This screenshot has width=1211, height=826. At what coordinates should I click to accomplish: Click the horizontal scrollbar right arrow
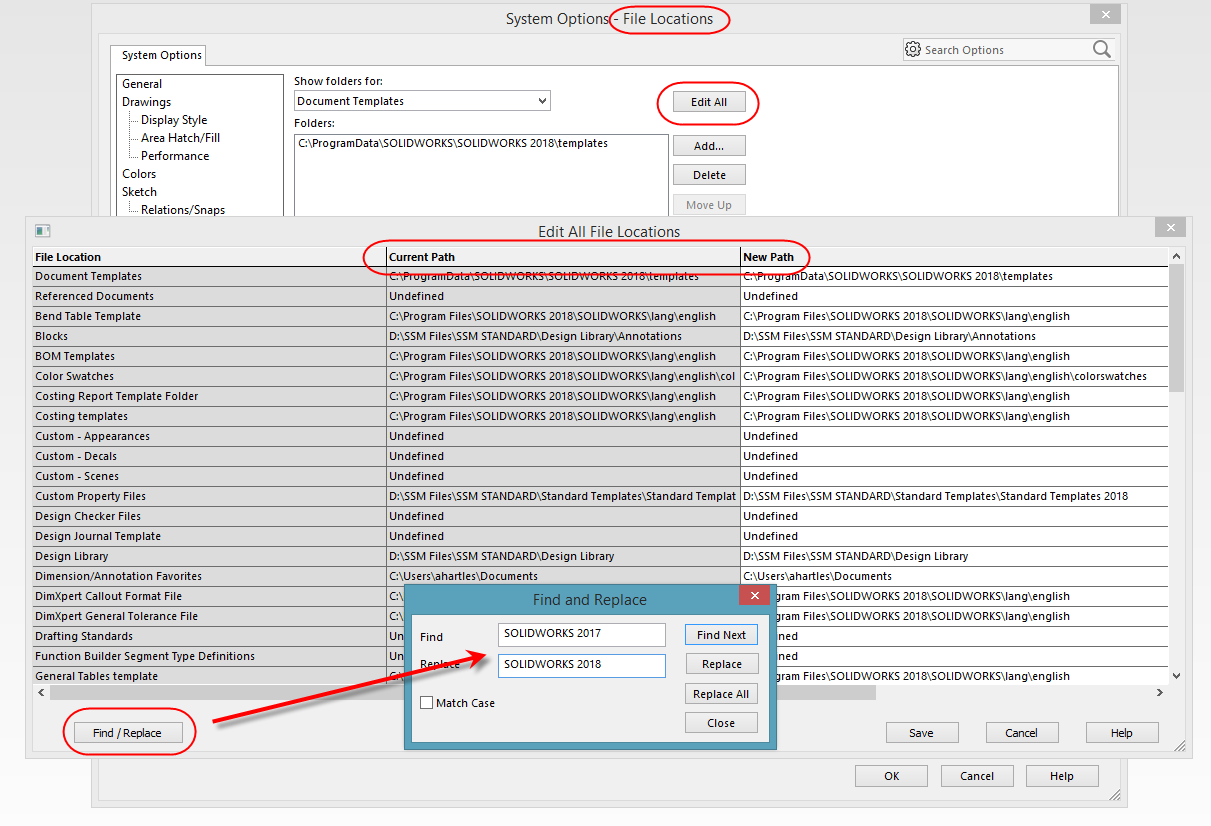[x=1160, y=692]
